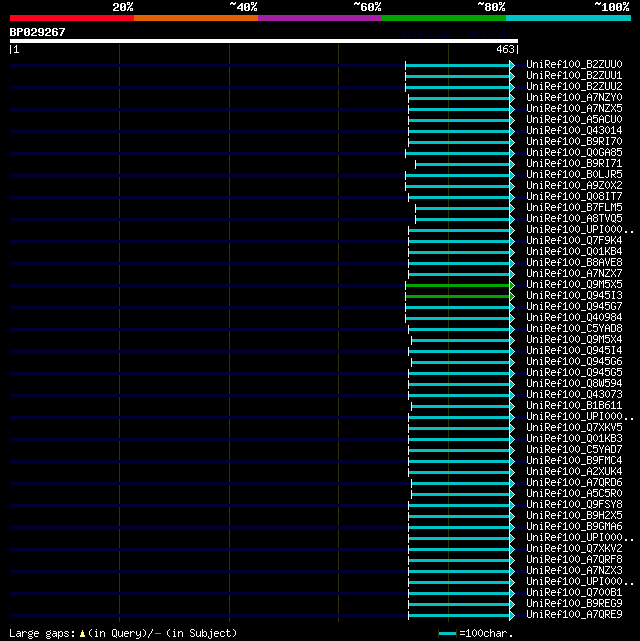Open the UniRef100_Q7F9K4 hit

[x=574, y=241]
